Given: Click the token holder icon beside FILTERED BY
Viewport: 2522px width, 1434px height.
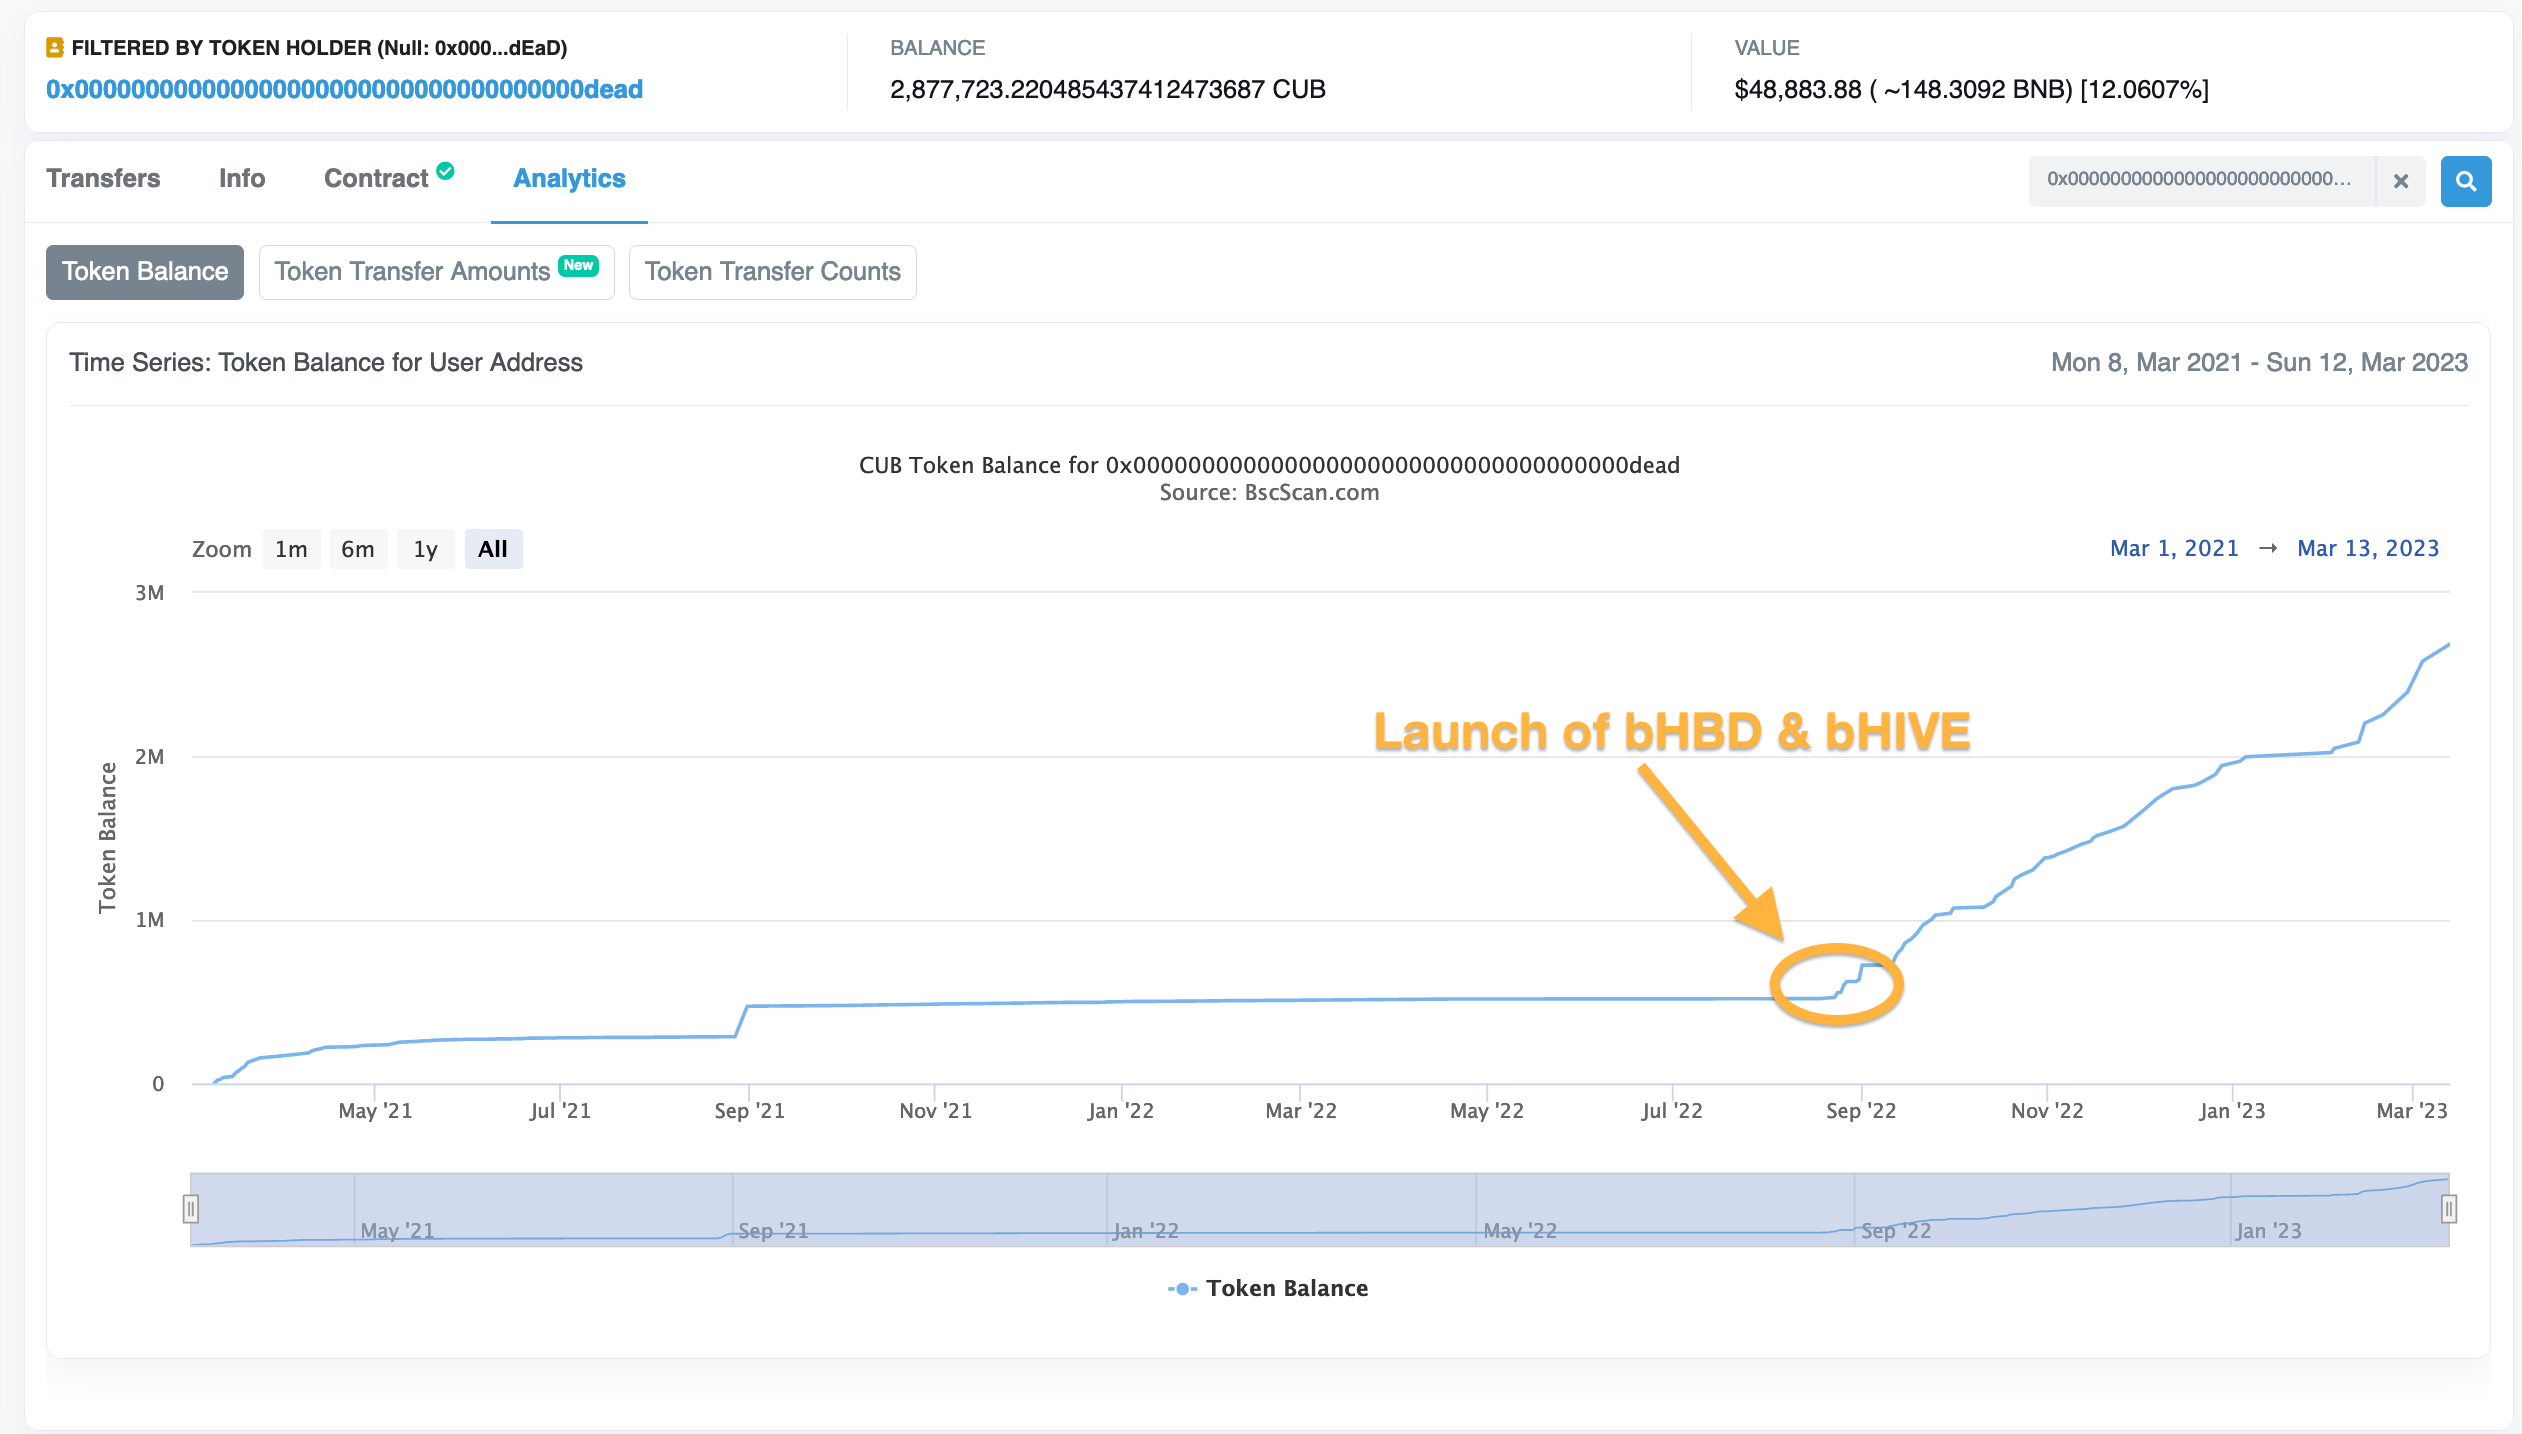Looking at the screenshot, I should [55, 47].
